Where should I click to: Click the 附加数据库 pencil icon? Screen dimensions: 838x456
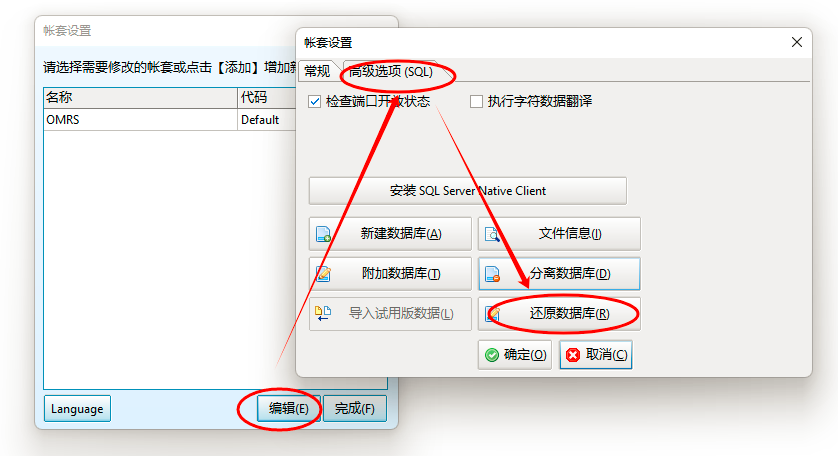[x=323, y=274]
